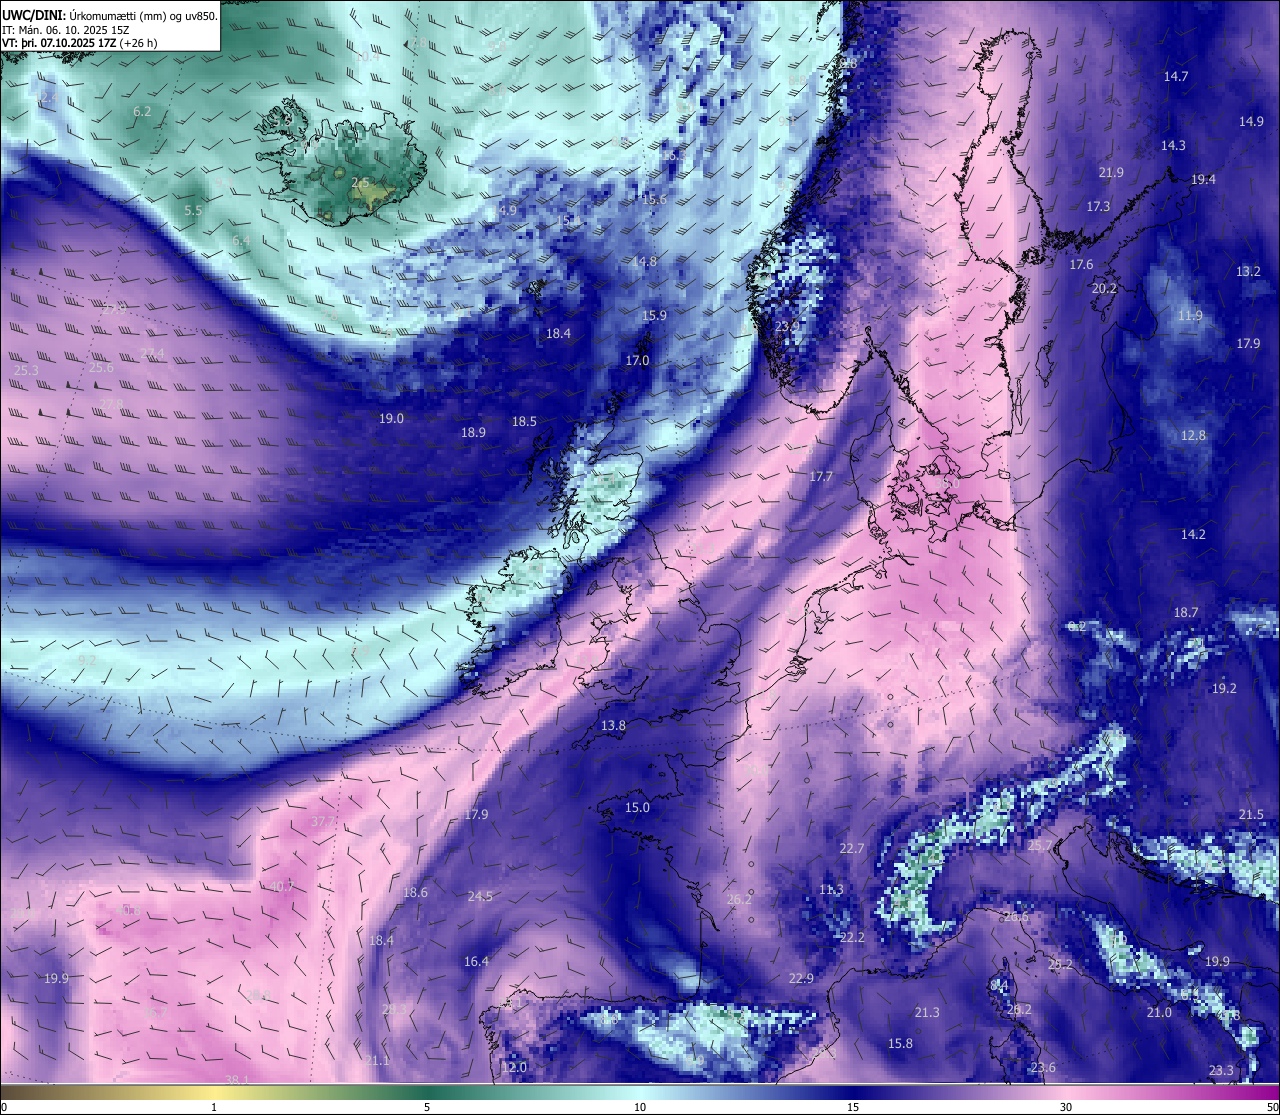Click the map value 13.8
The image size is (1280, 1115).
click(613, 725)
